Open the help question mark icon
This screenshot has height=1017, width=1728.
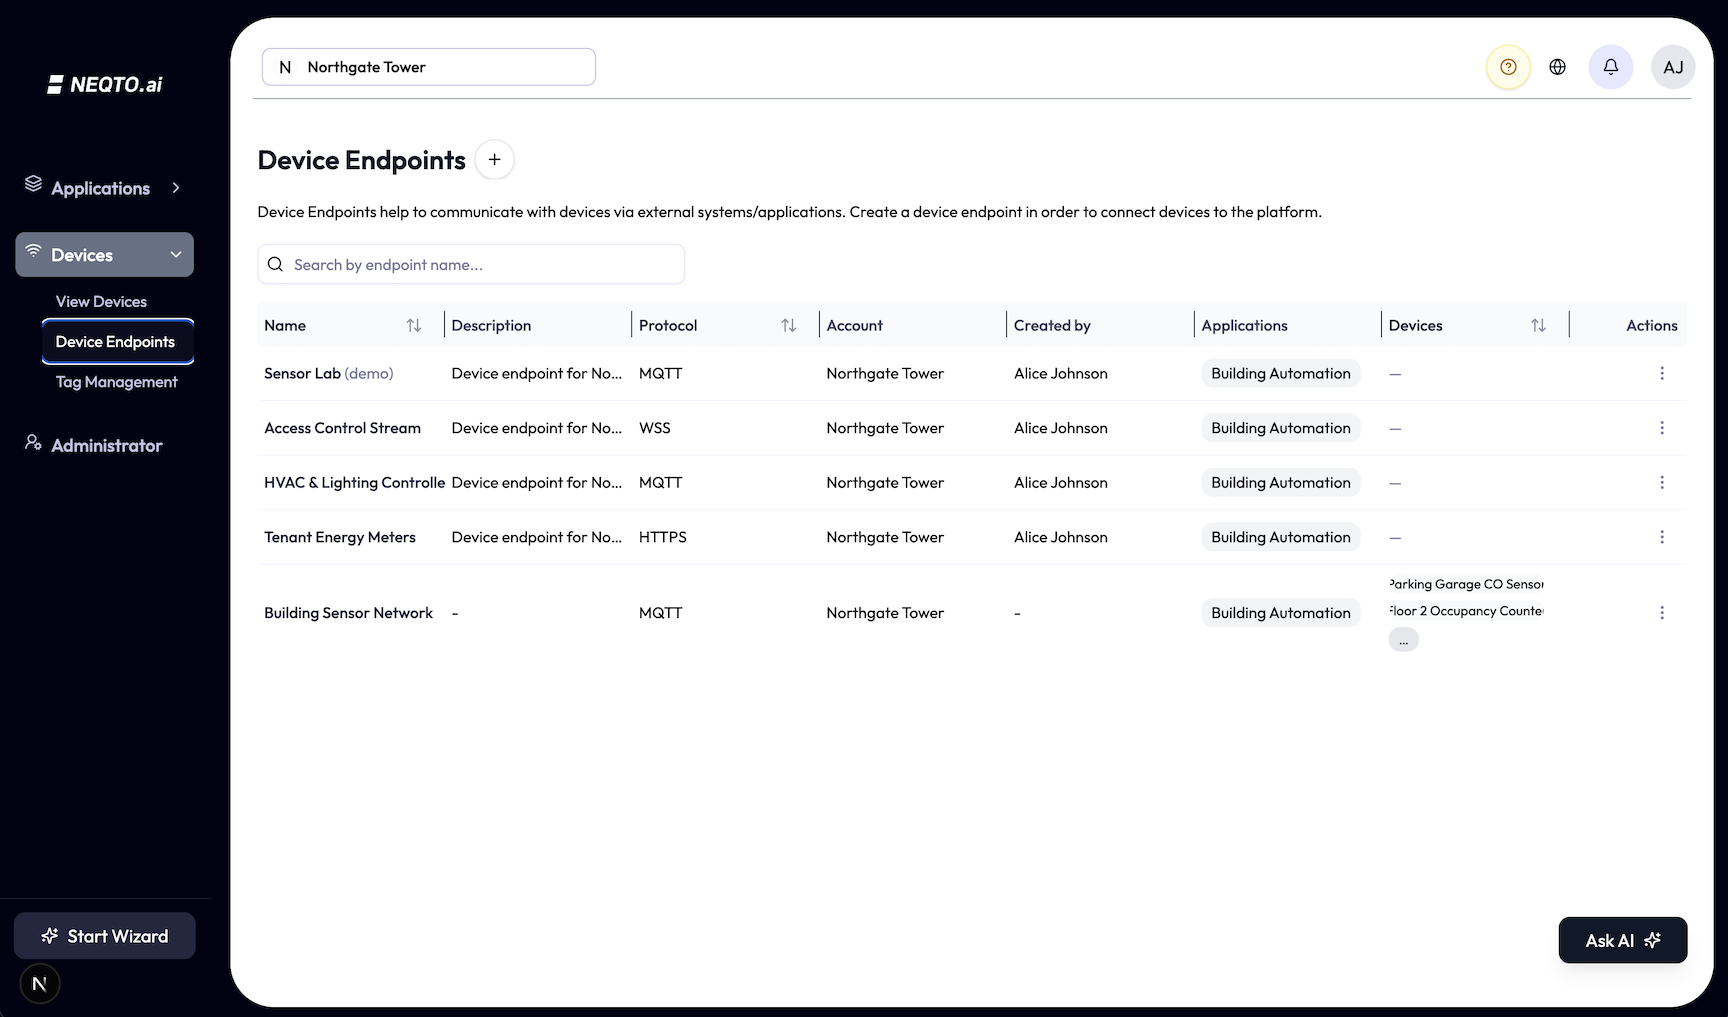click(x=1508, y=67)
